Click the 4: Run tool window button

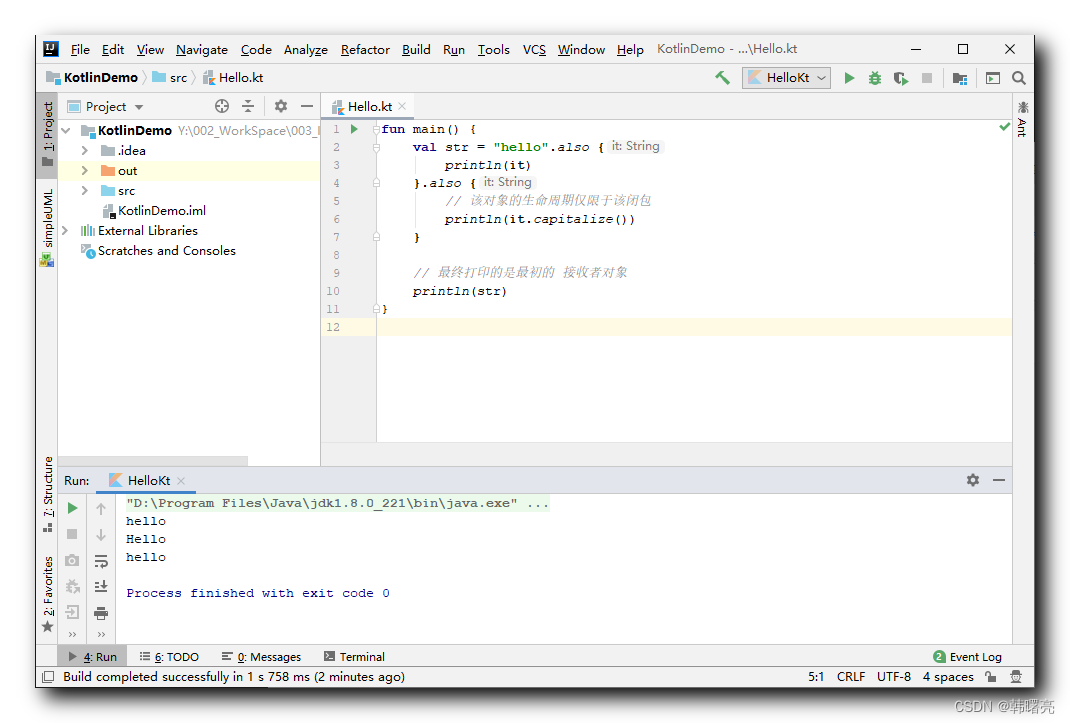[x=93, y=657]
